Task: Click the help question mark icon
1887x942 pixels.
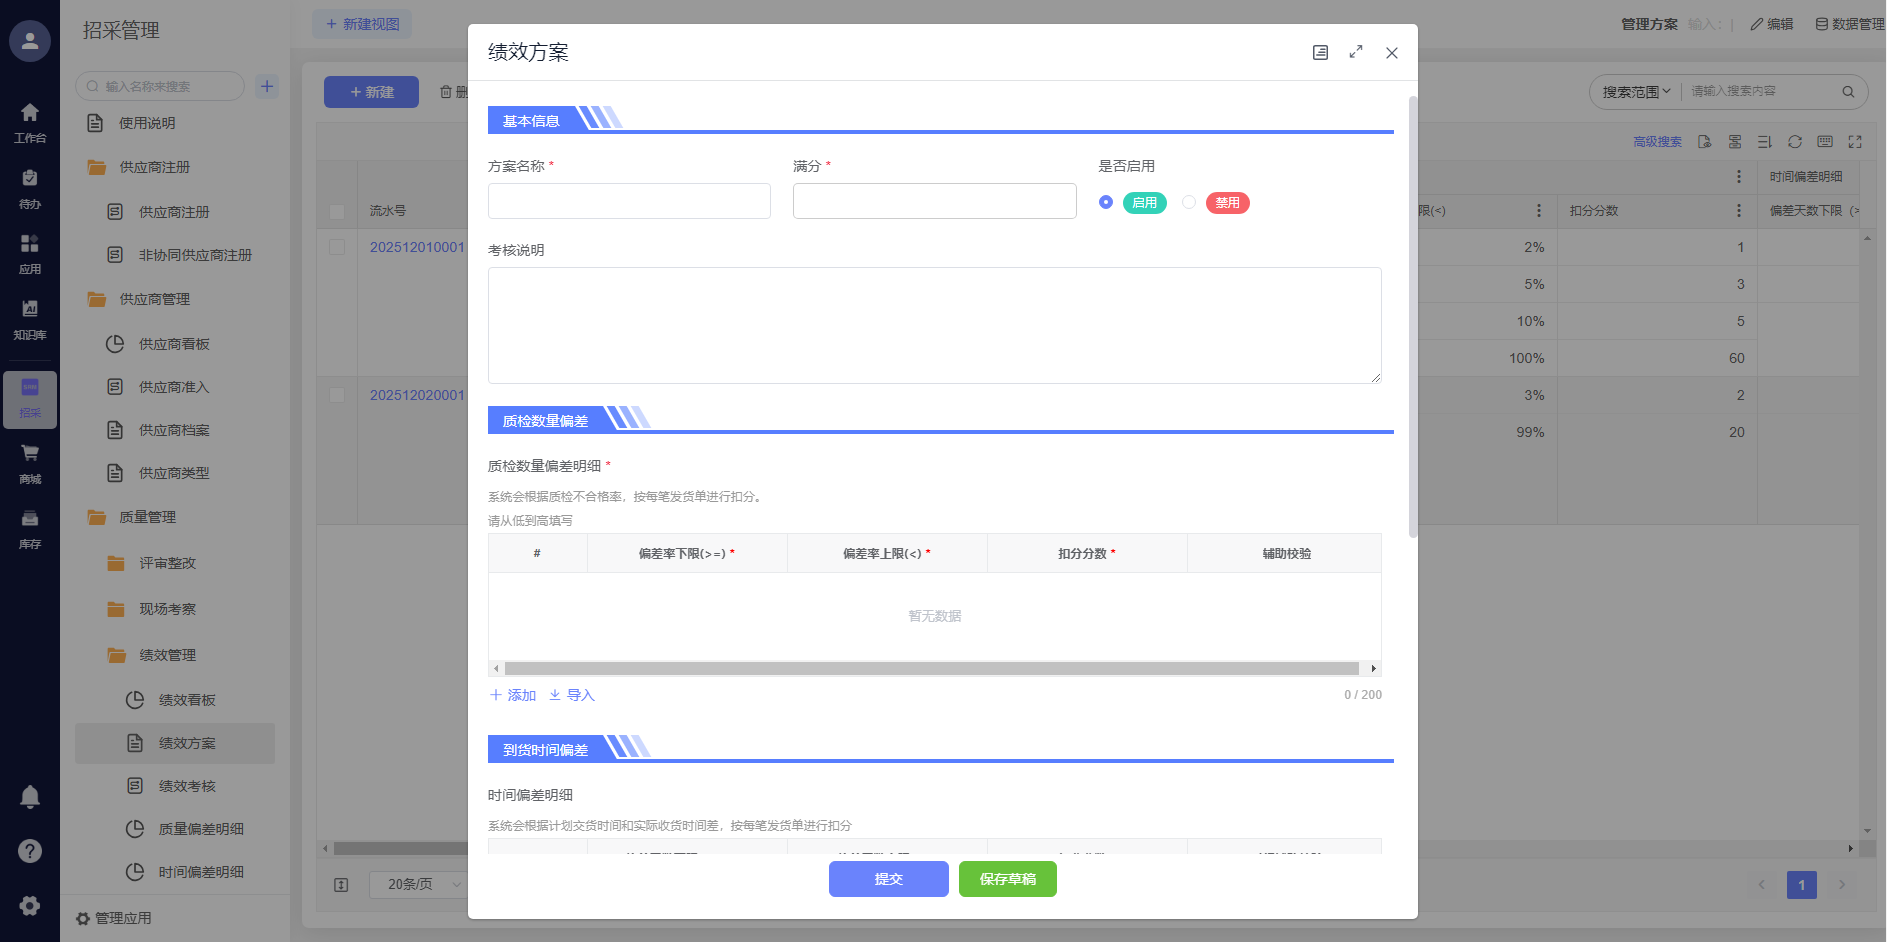Action: coord(30,851)
